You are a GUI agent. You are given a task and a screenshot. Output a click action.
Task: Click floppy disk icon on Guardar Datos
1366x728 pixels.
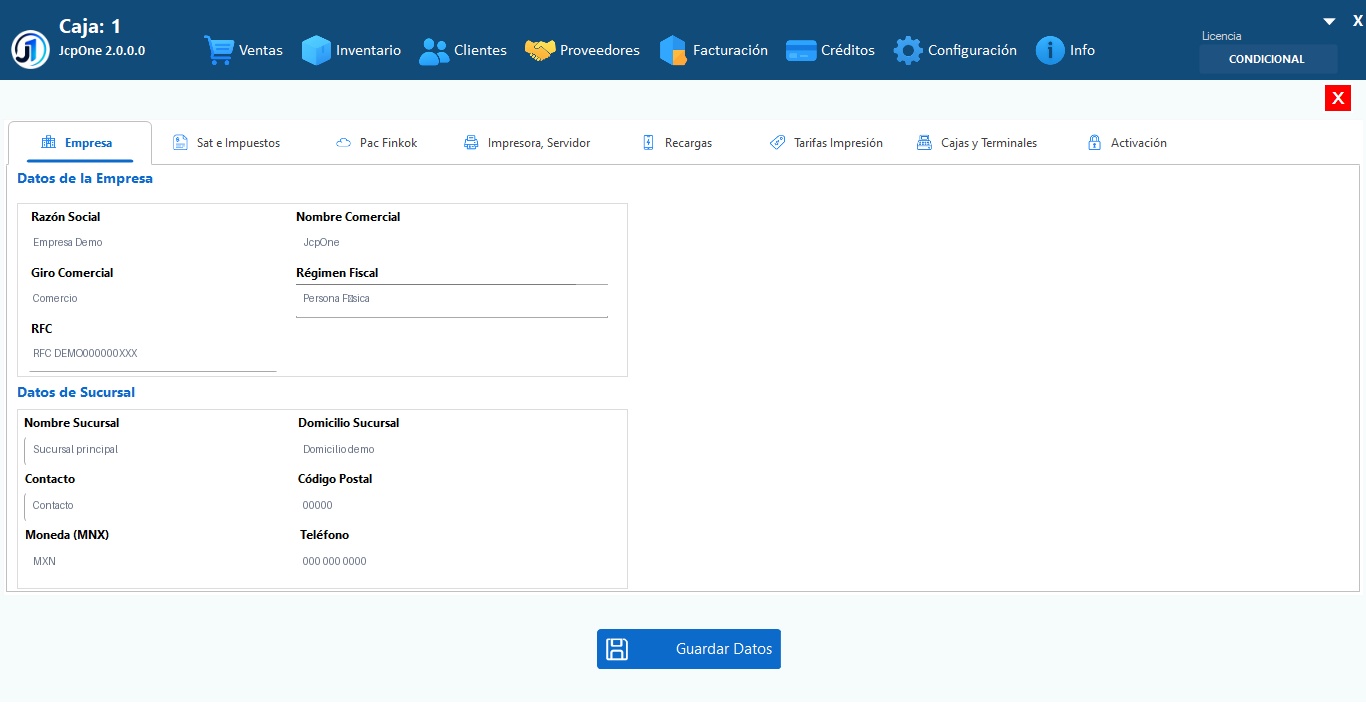(x=617, y=649)
